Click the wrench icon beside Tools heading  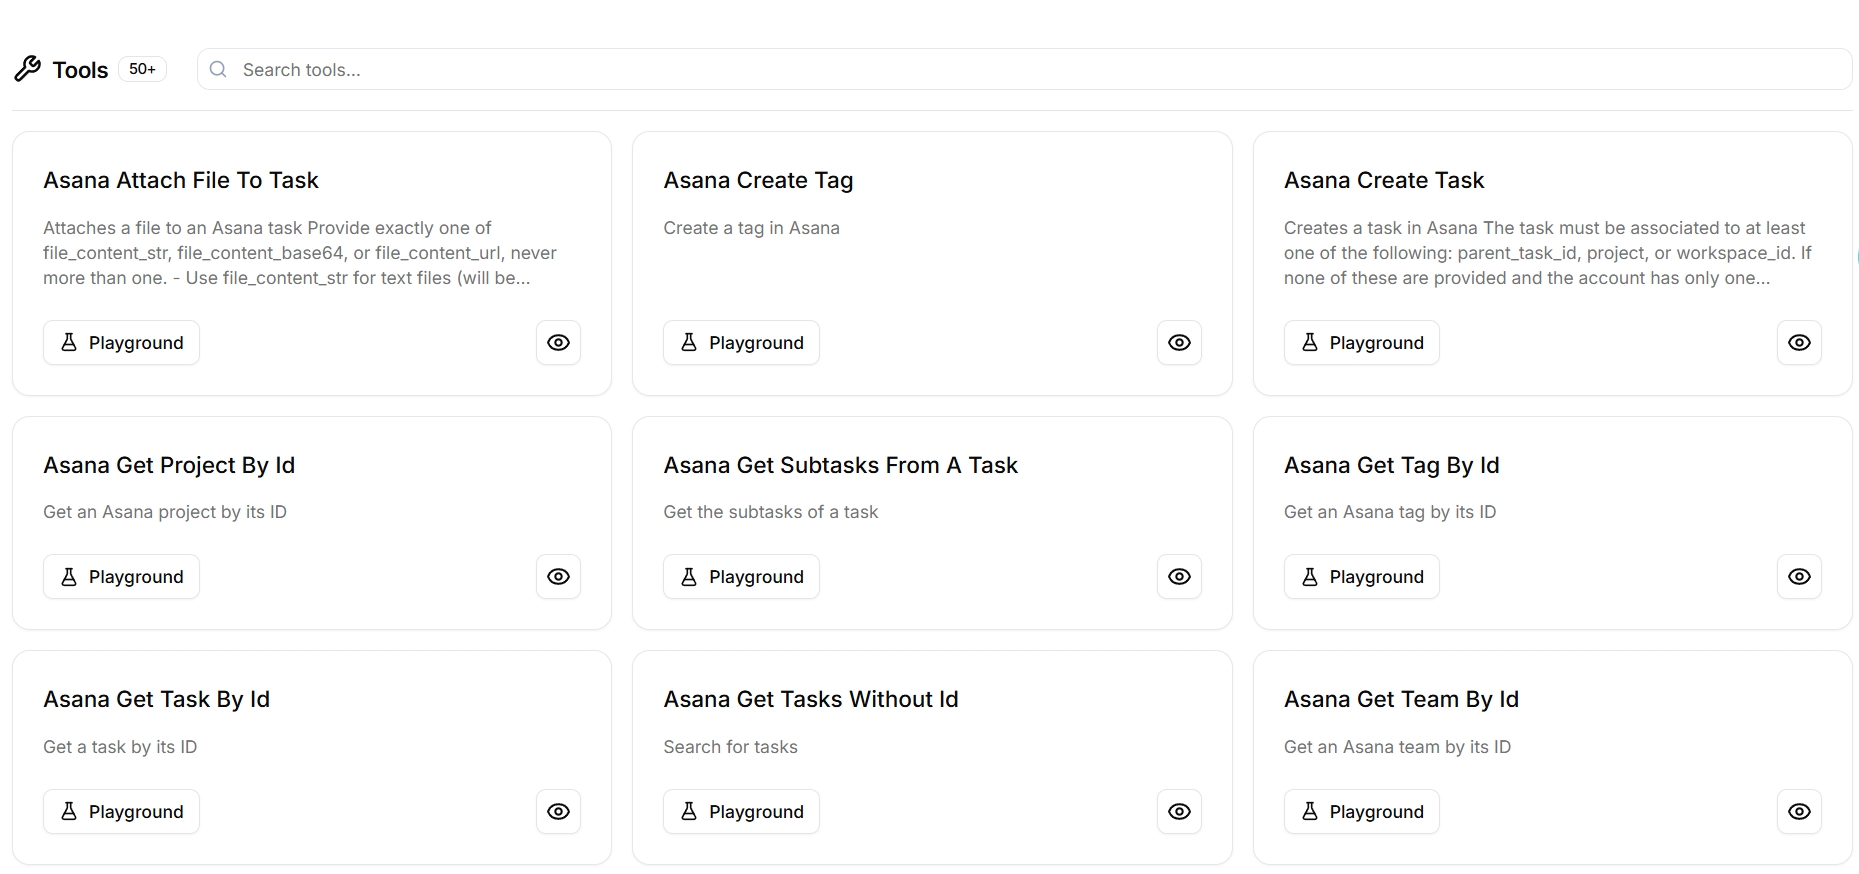pyautogui.click(x=28, y=69)
